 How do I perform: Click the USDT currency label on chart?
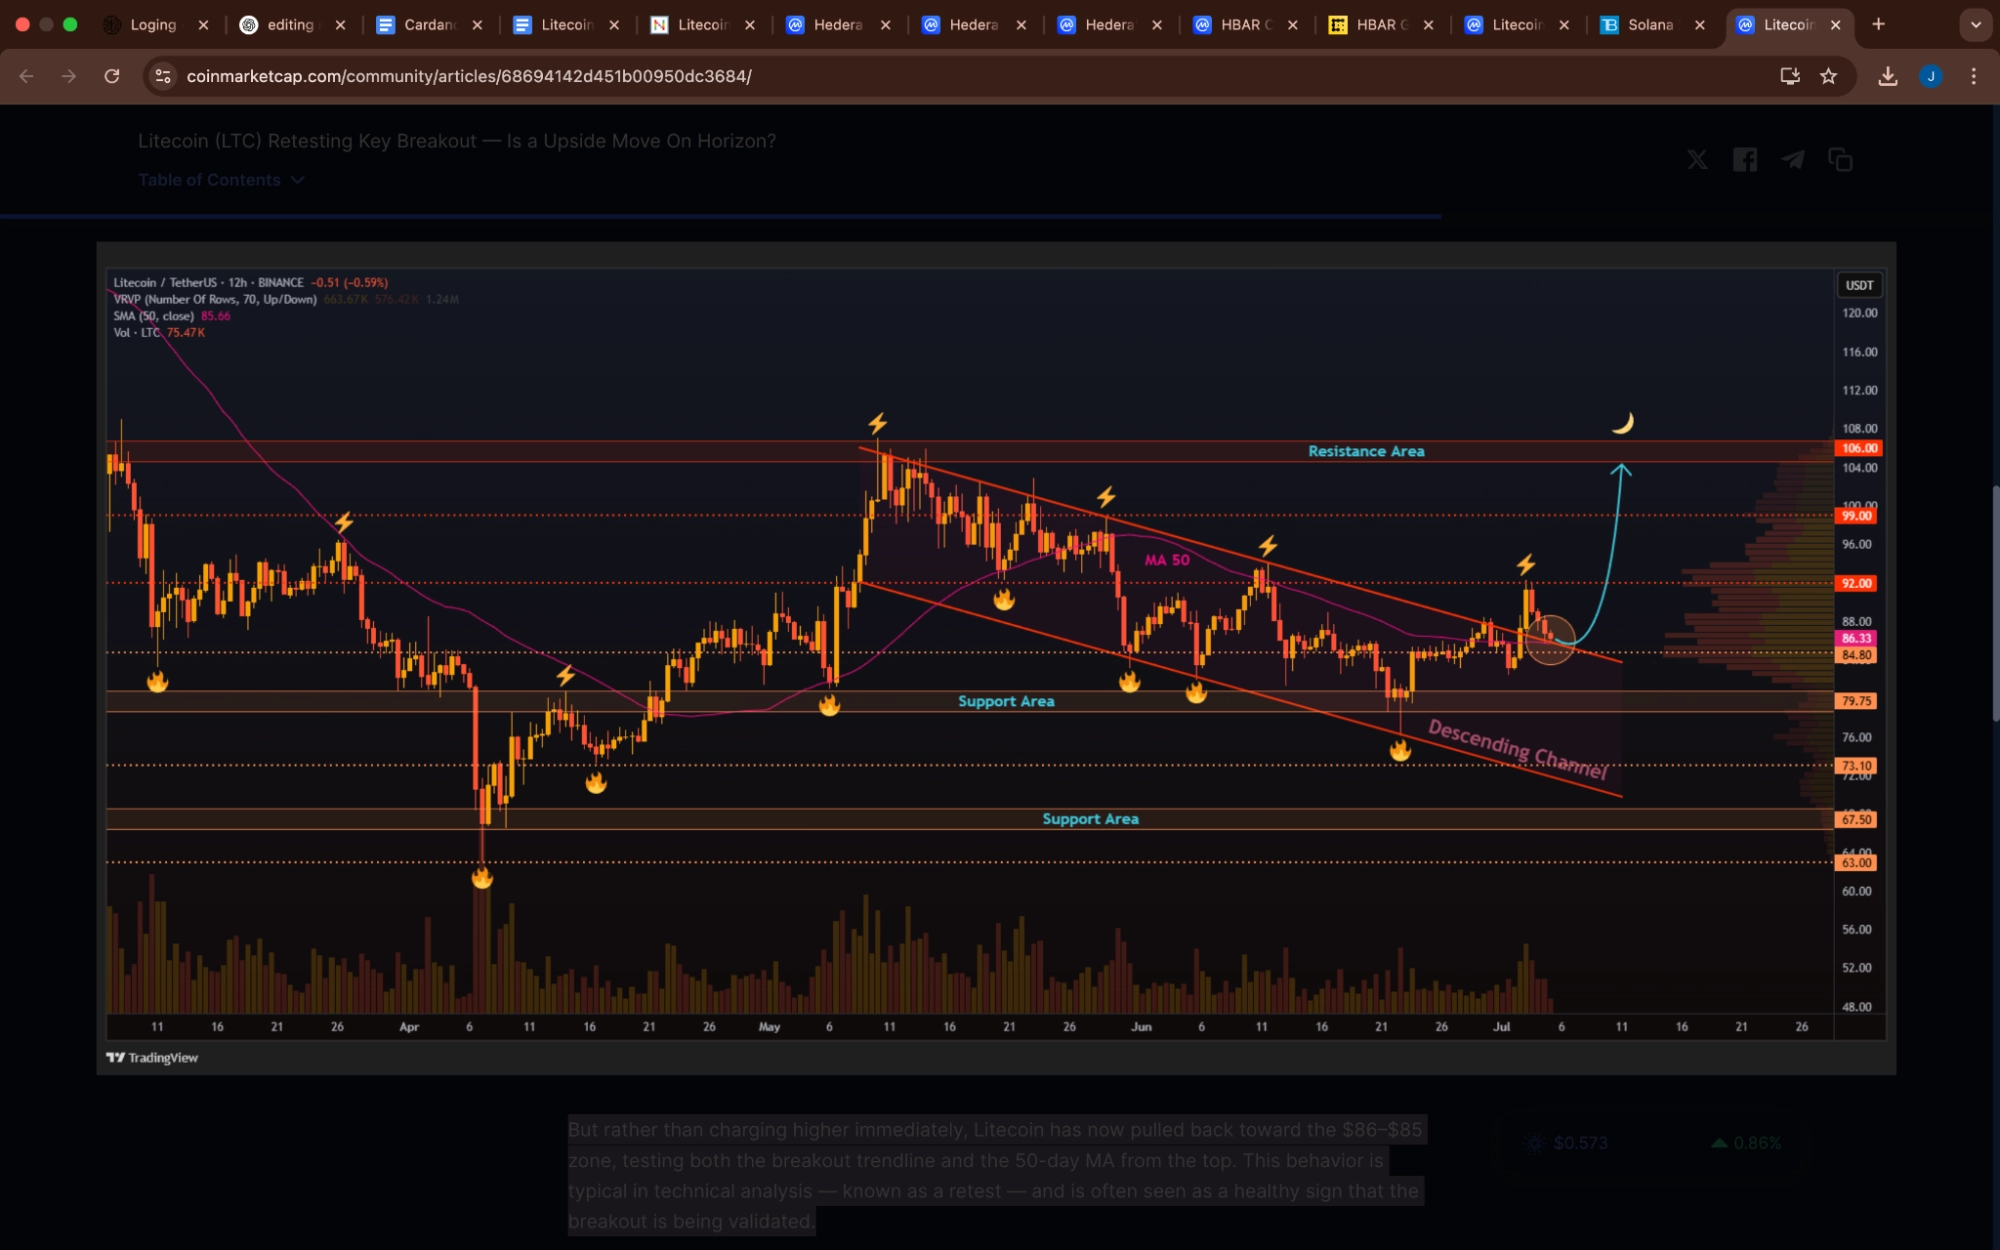coord(1859,285)
